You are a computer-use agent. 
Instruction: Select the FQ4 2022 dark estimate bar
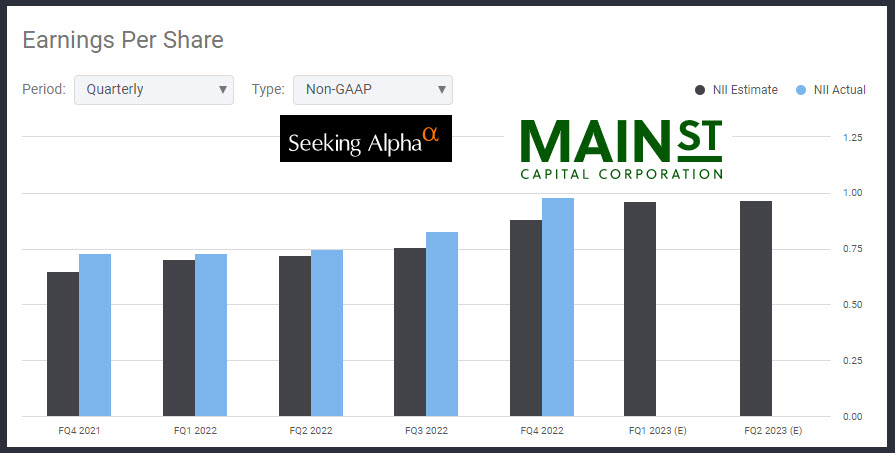click(x=526, y=317)
